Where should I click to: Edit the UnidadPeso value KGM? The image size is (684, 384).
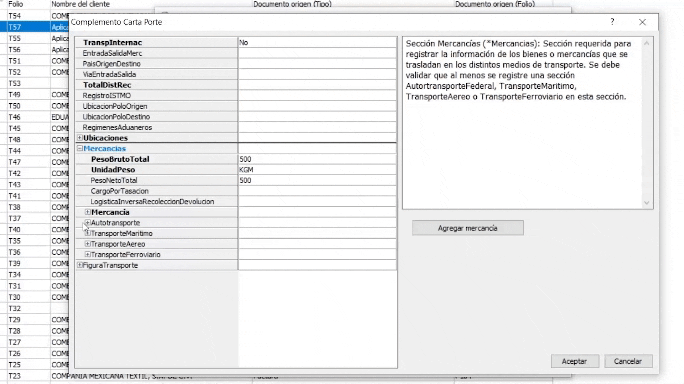tap(317, 170)
